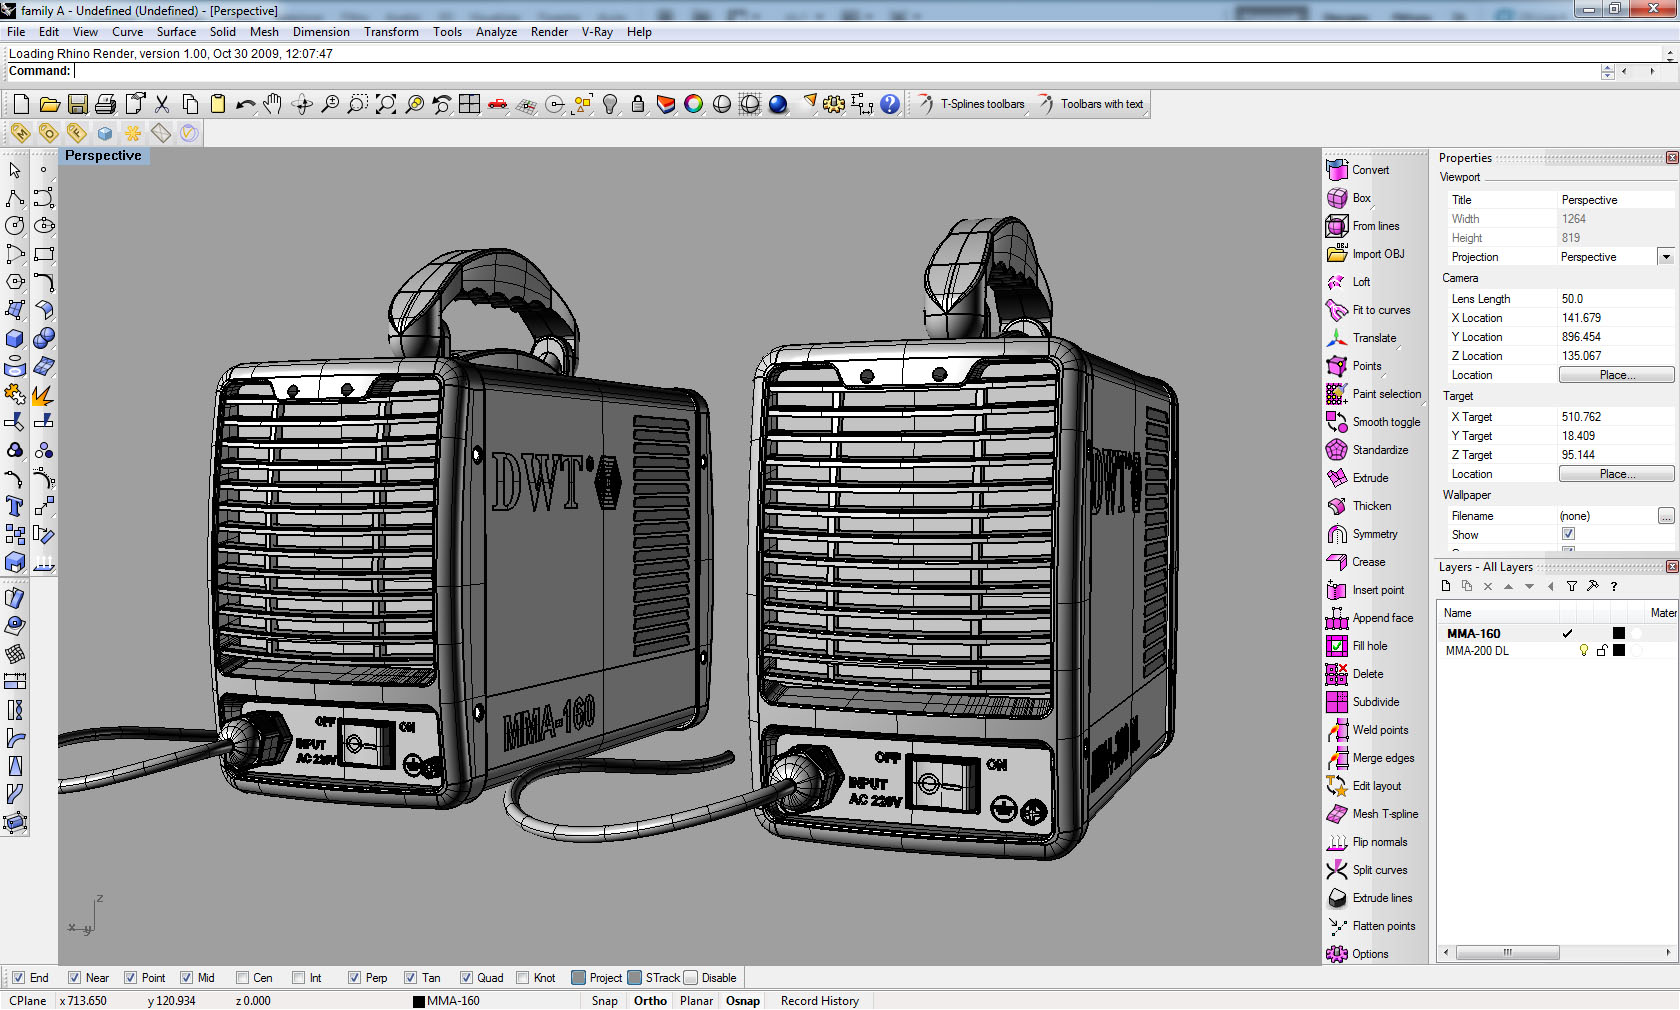The height and width of the screenshot is (1010, 1680).
Task: Uncheck the Quad object snap
Action: [466, 978]
